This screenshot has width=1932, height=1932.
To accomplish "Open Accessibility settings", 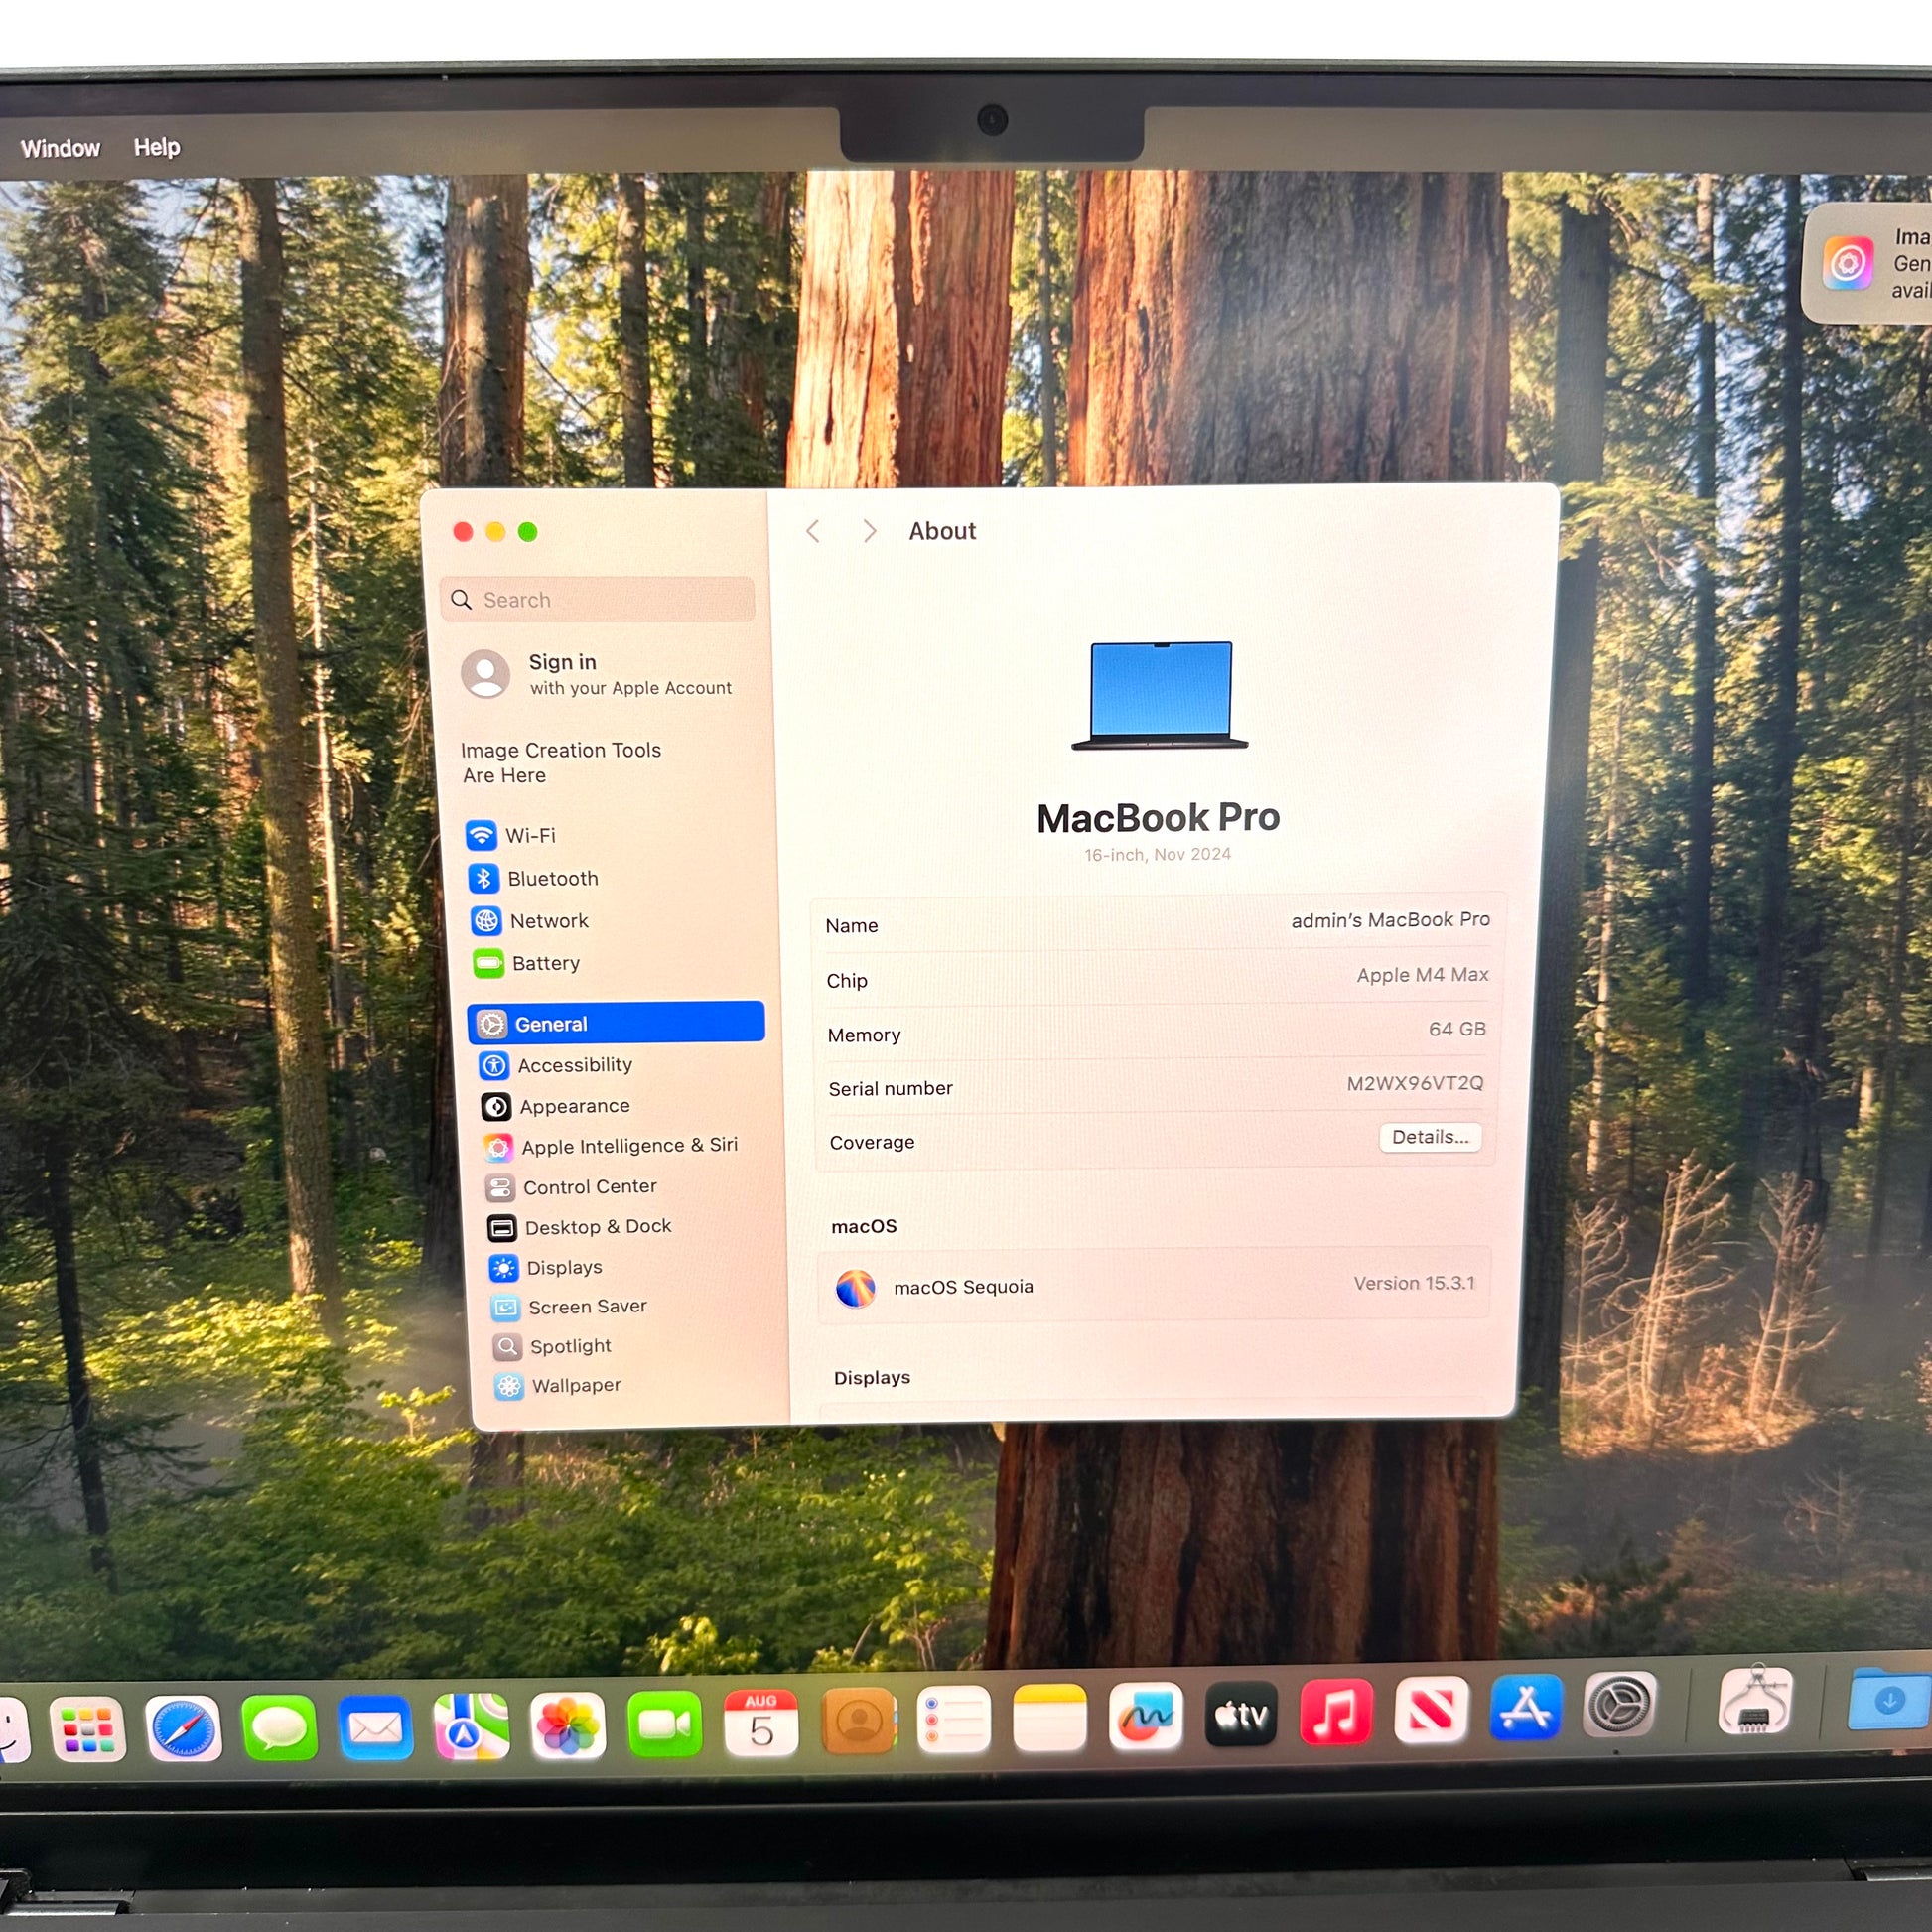I will click(x=556, y=1065).
